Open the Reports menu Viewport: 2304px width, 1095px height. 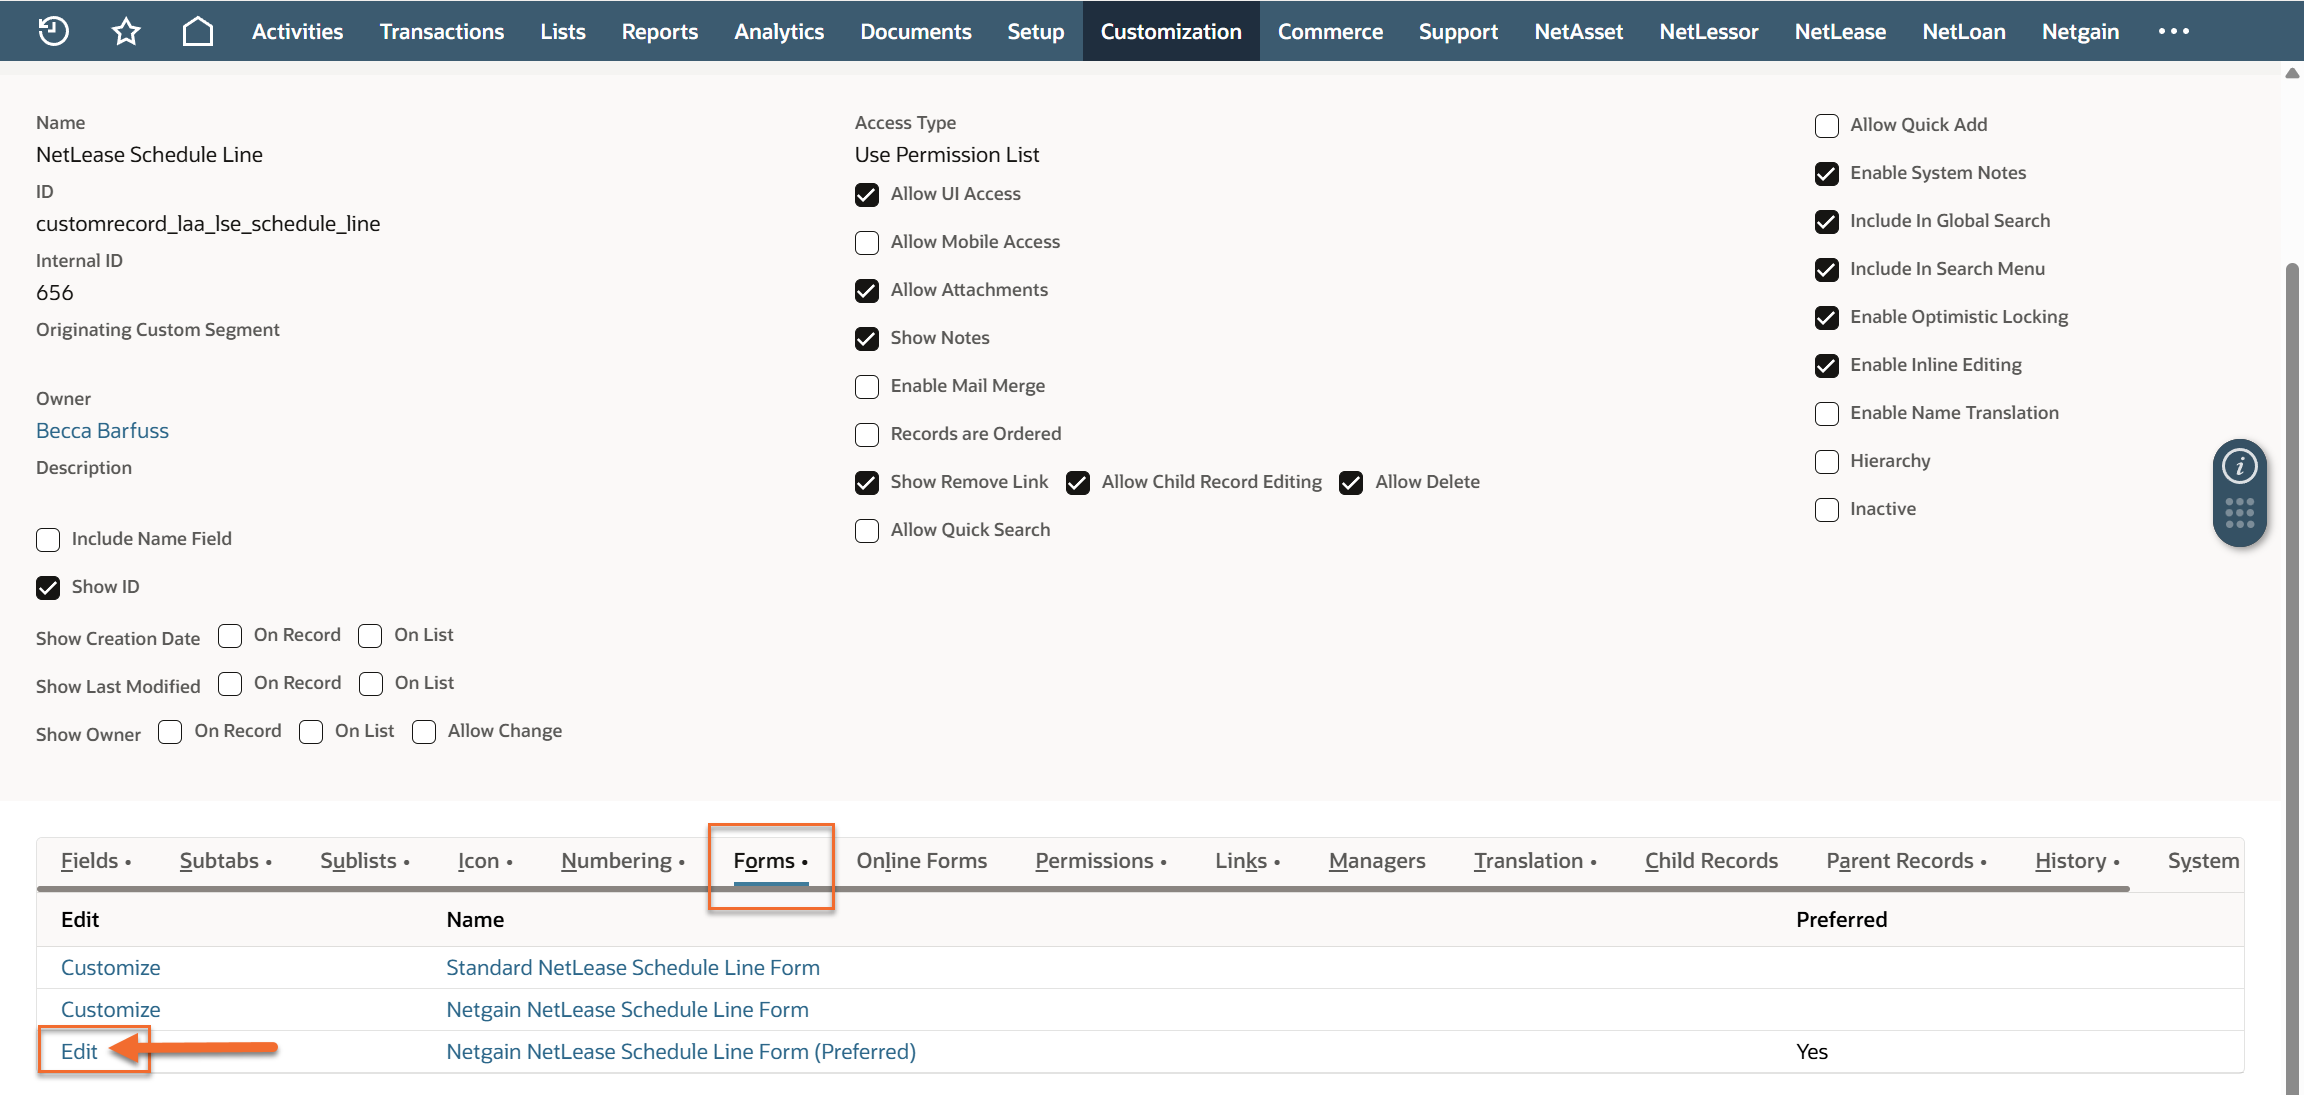659,31
